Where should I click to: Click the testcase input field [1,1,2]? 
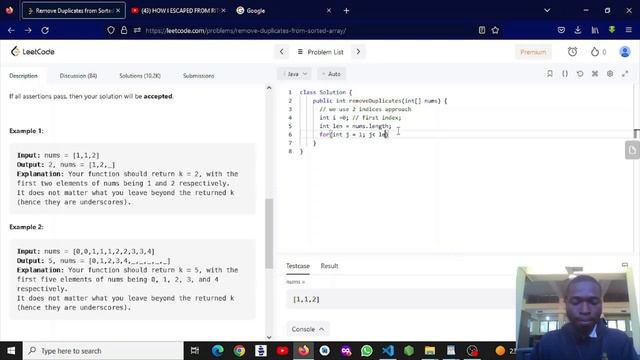(x=401, y=299)
